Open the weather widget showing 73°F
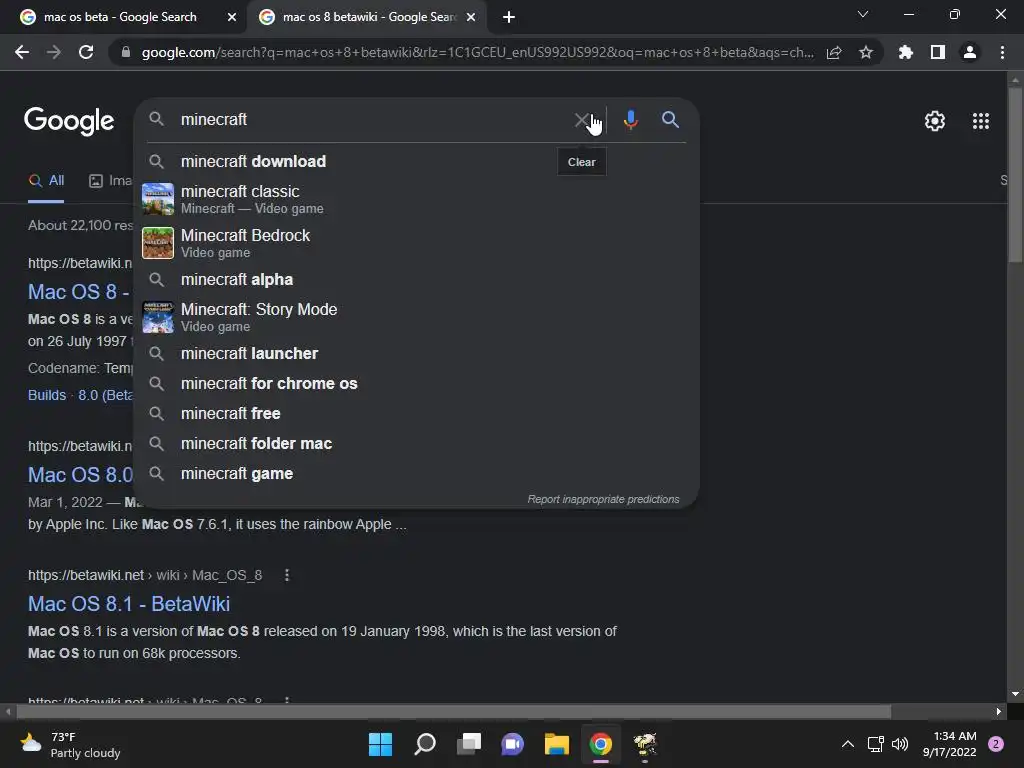The width and height of the screenshot is (1024, 768). click(x=70, y=744)
